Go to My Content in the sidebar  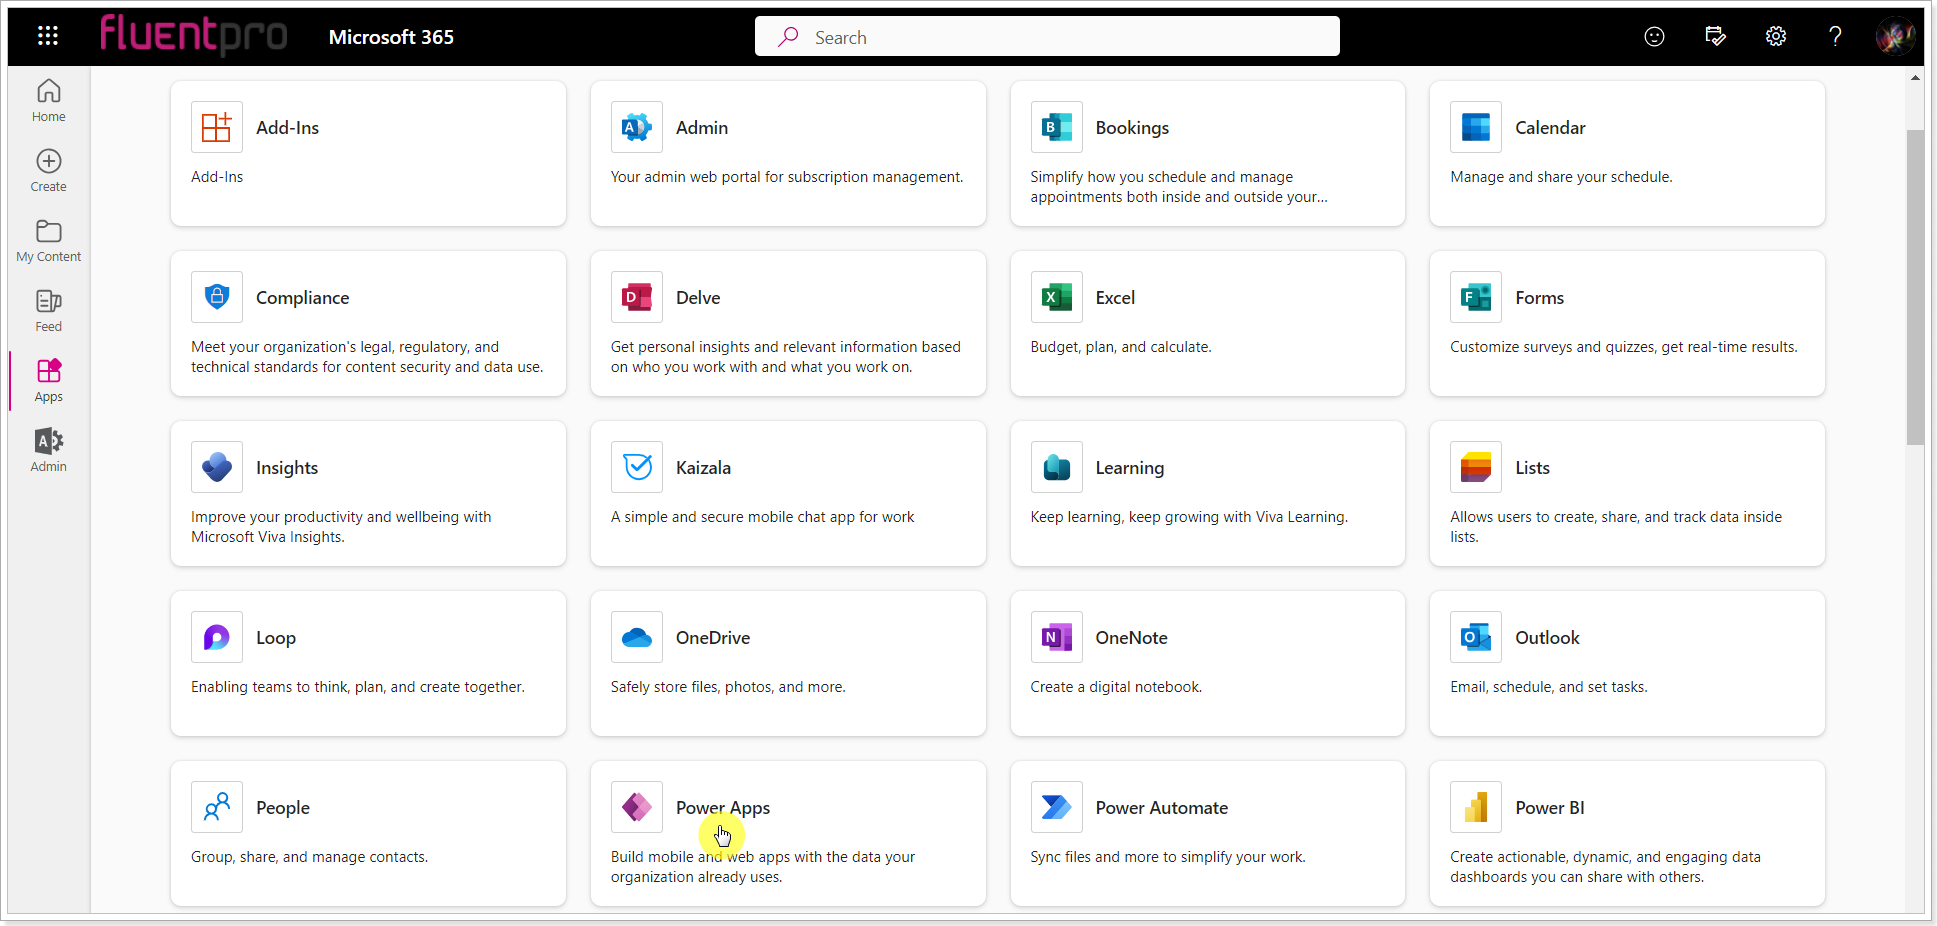click(x=47, y=239)
